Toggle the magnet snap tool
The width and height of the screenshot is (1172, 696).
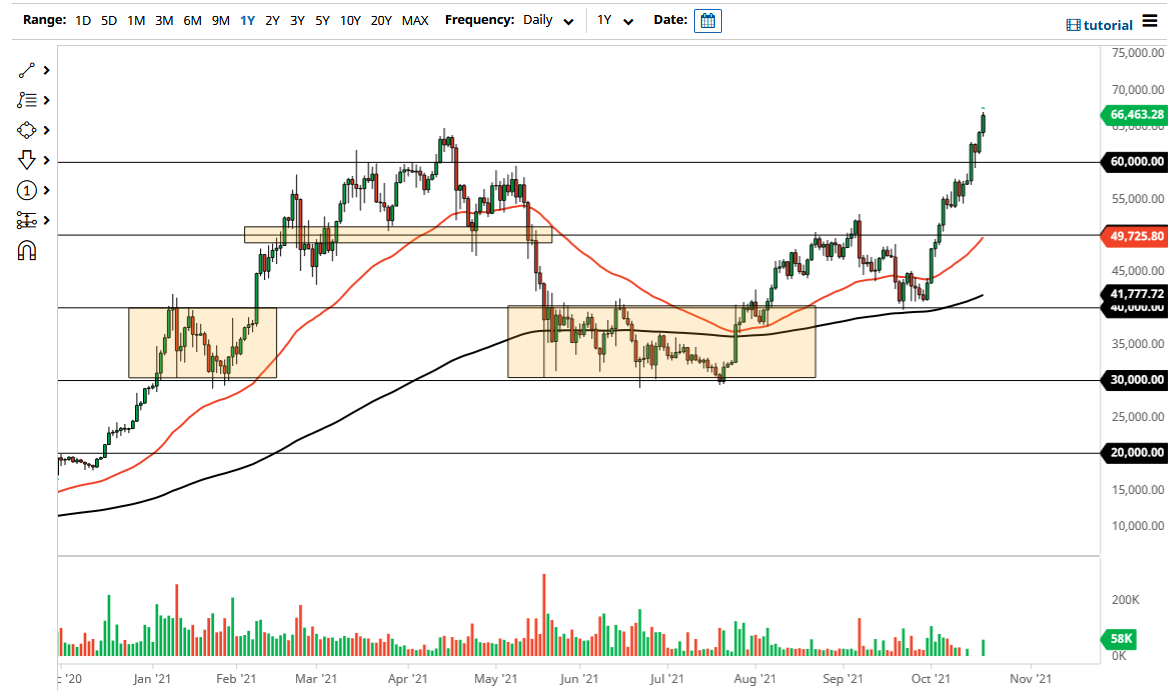26,250
